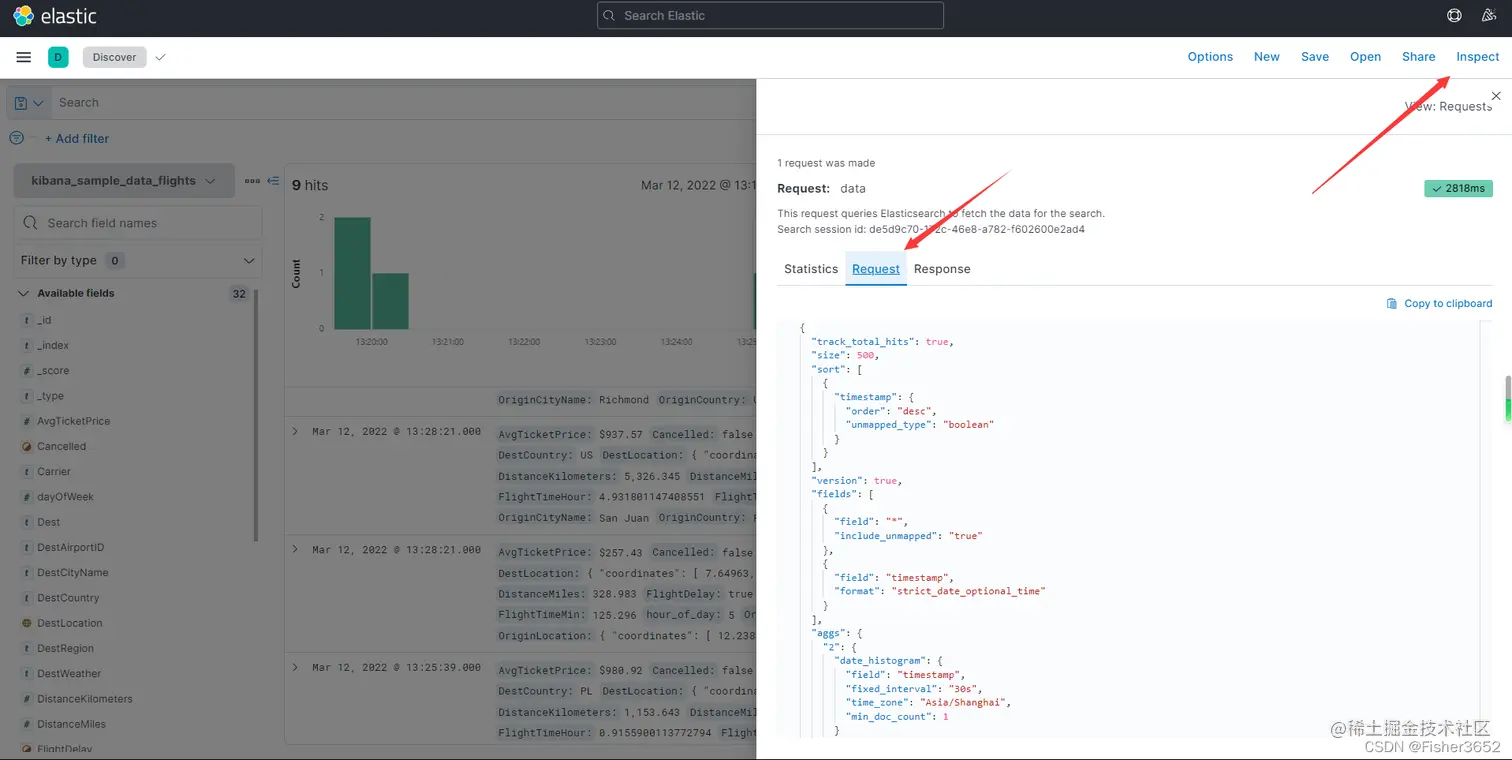Open the kibana_sample_data_flights index dropdown

(x=124, y=181)
